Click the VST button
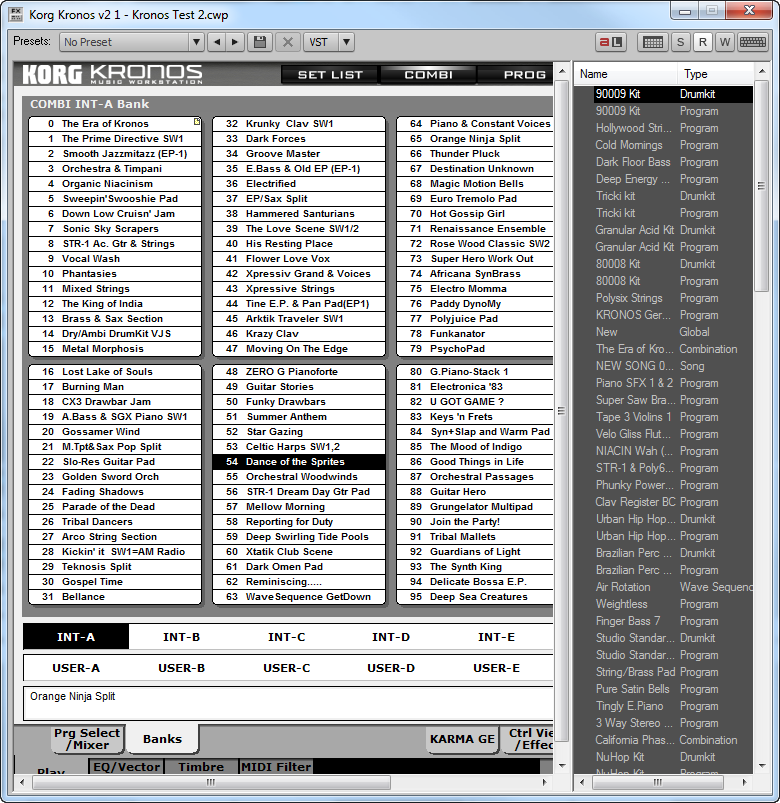This screenshot has width=780, height=803. [x=321, y=42]
